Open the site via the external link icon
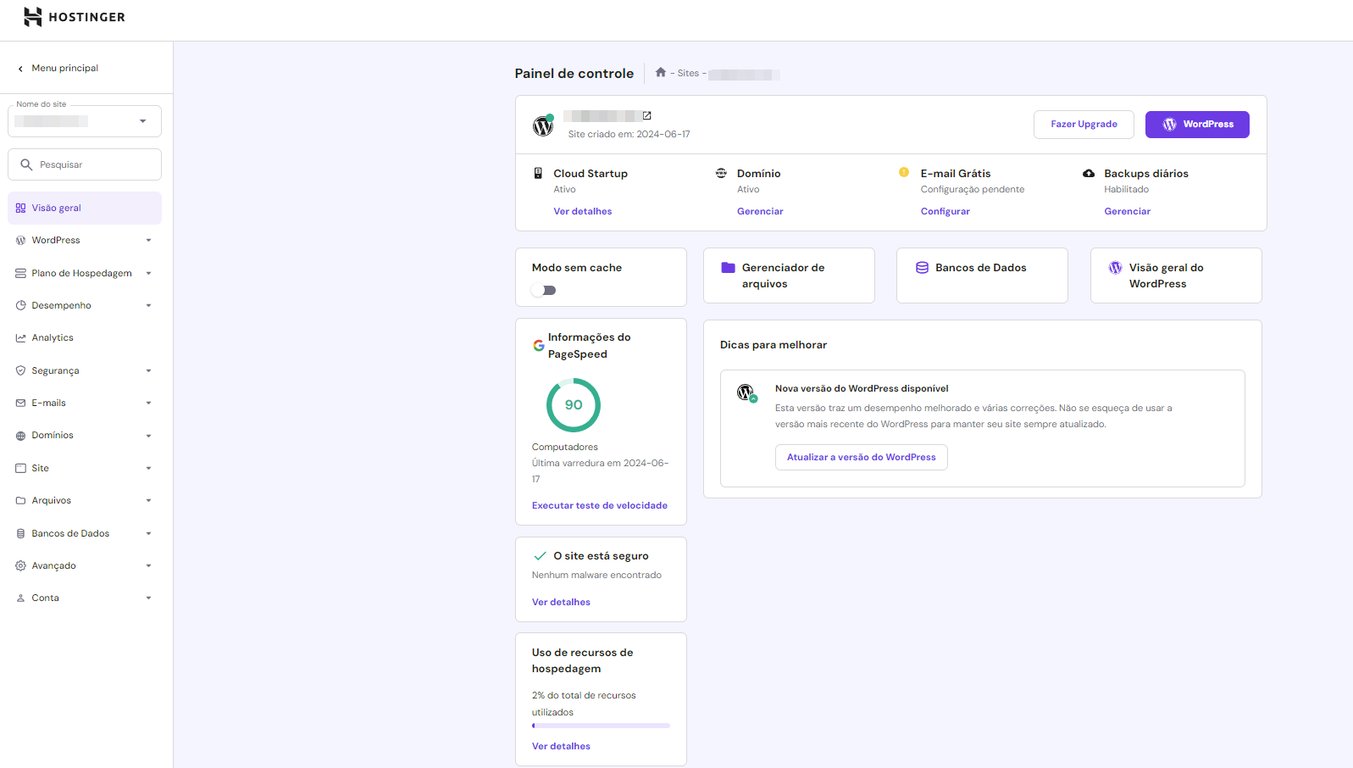Screen dimensions: 1353x768 pos(648,114)
